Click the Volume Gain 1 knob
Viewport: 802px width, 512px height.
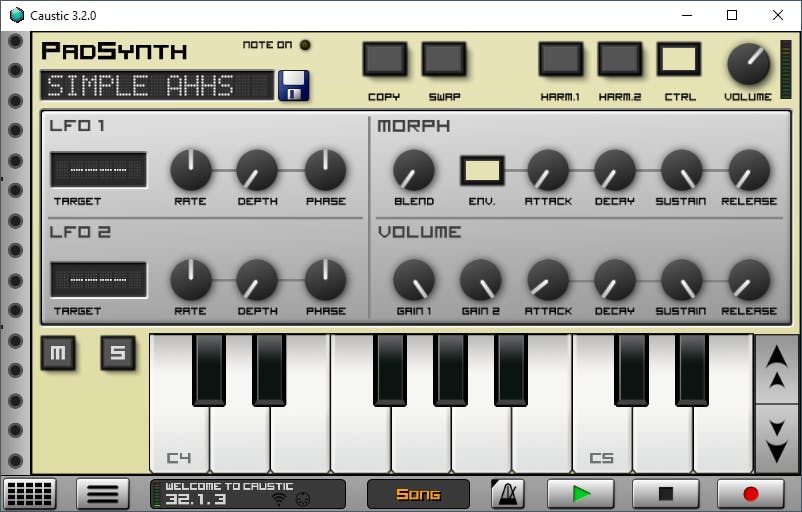click(414, 280)
